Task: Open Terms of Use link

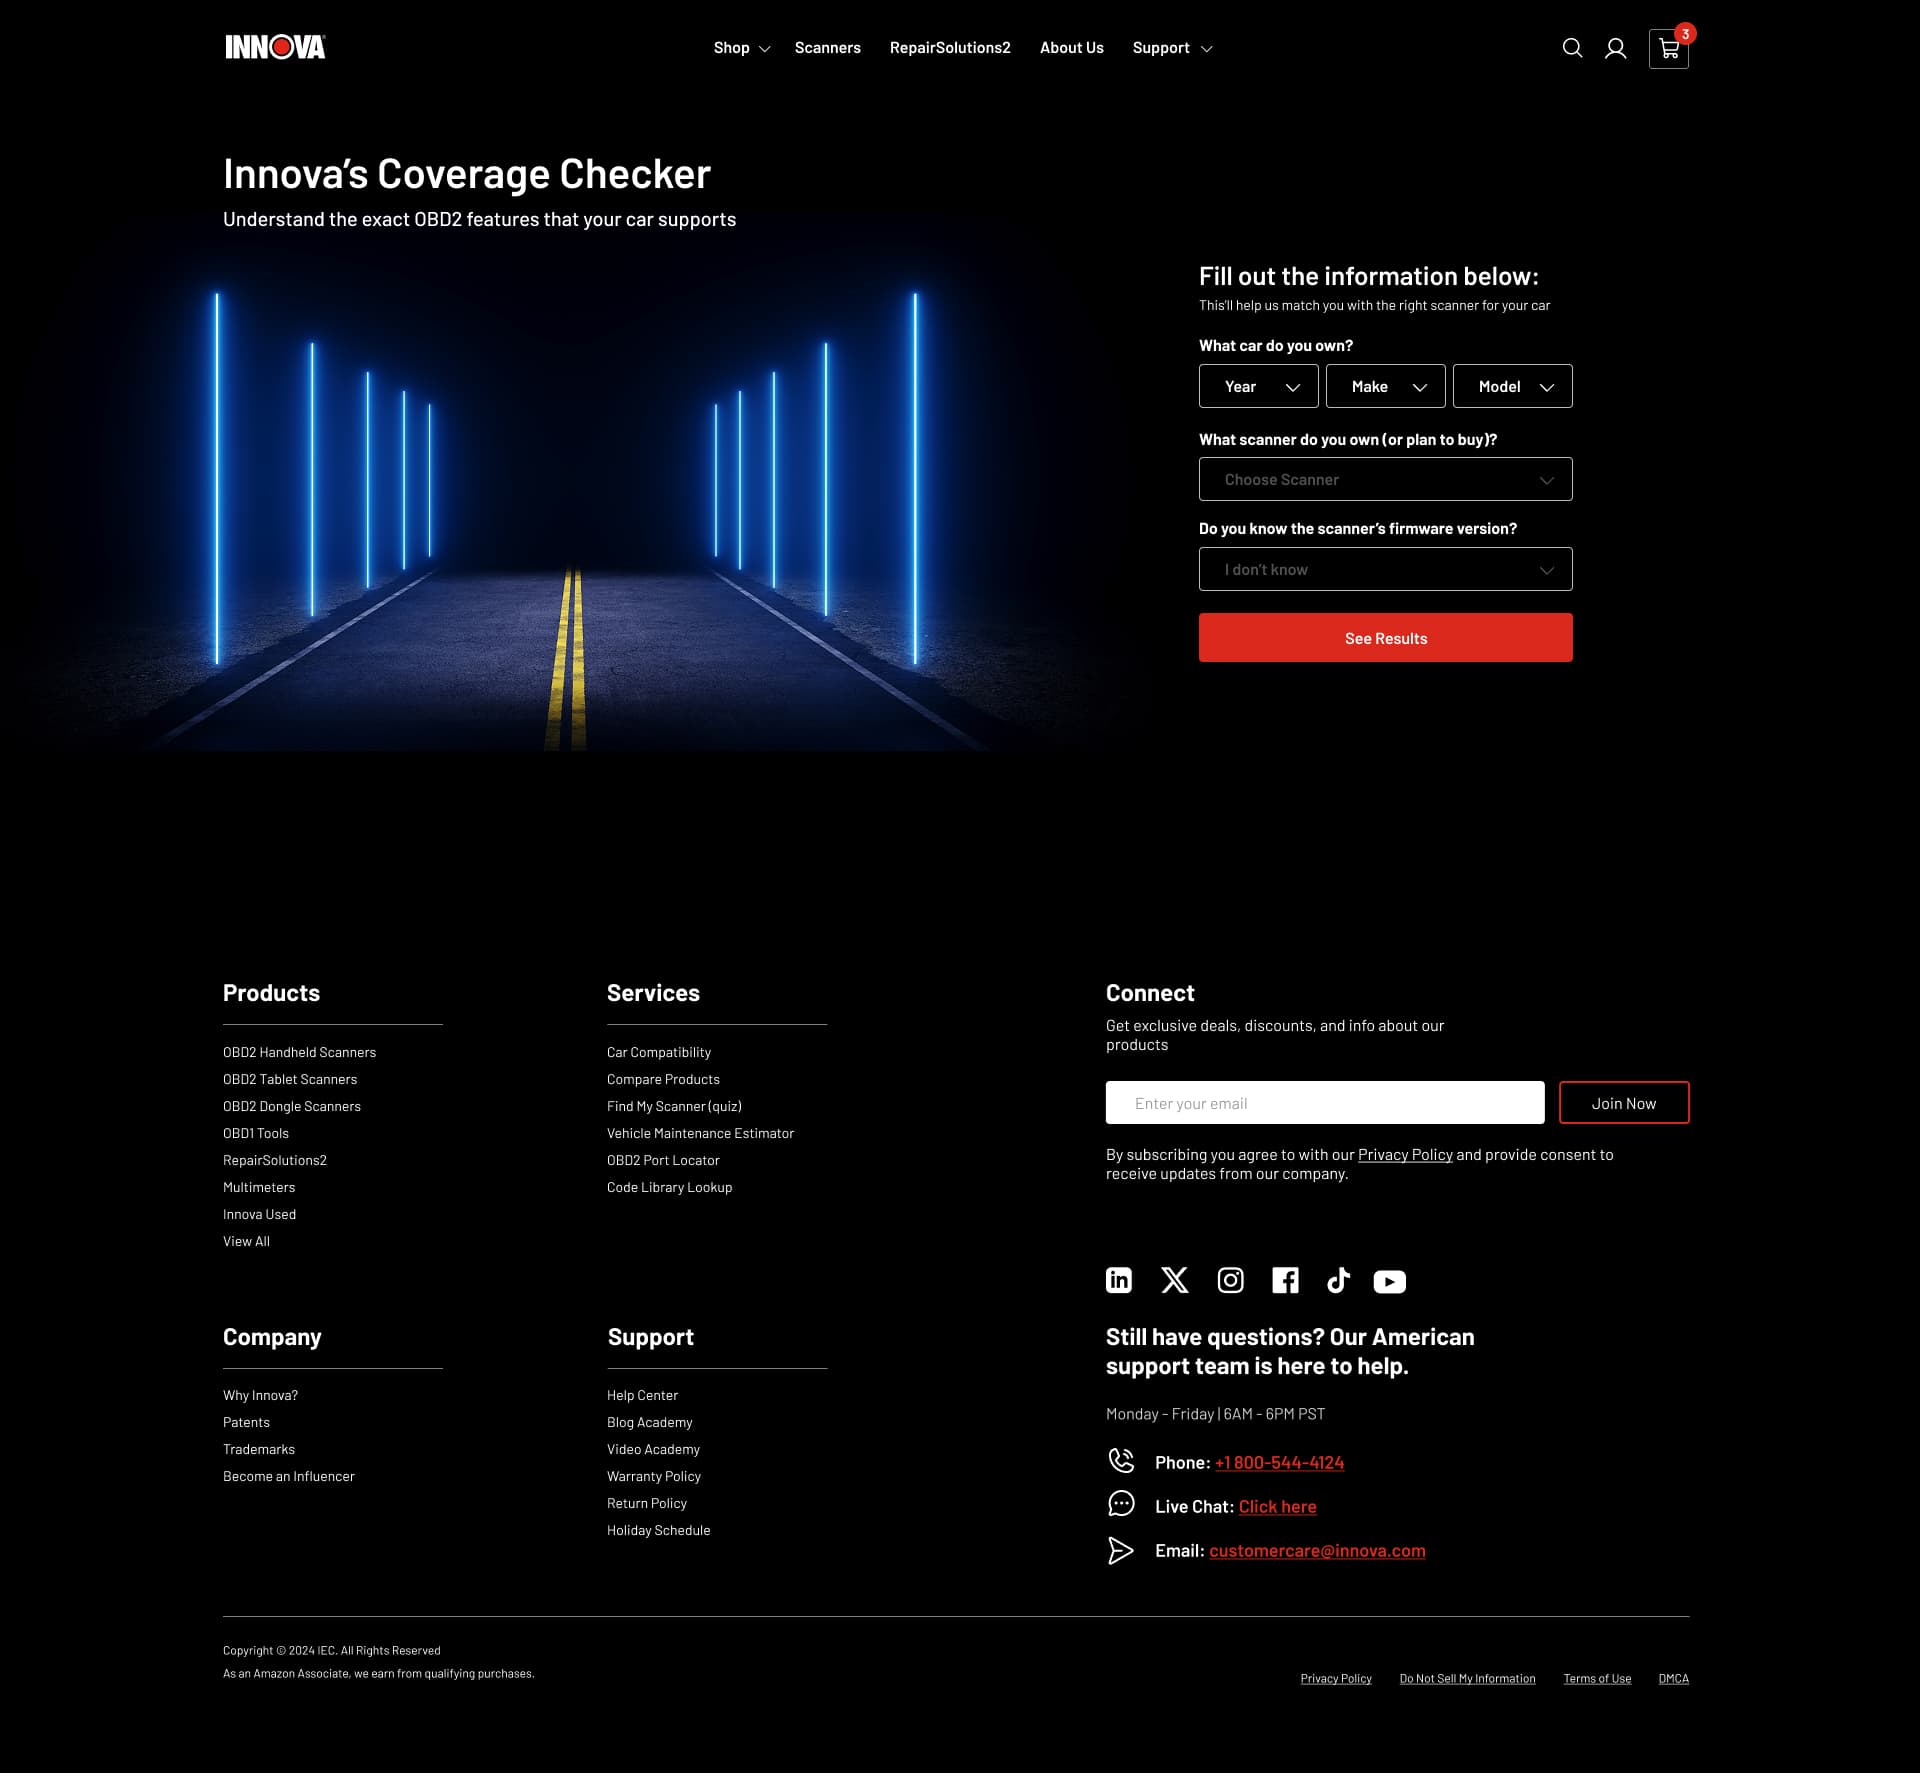Action: coord(1597,1678)
